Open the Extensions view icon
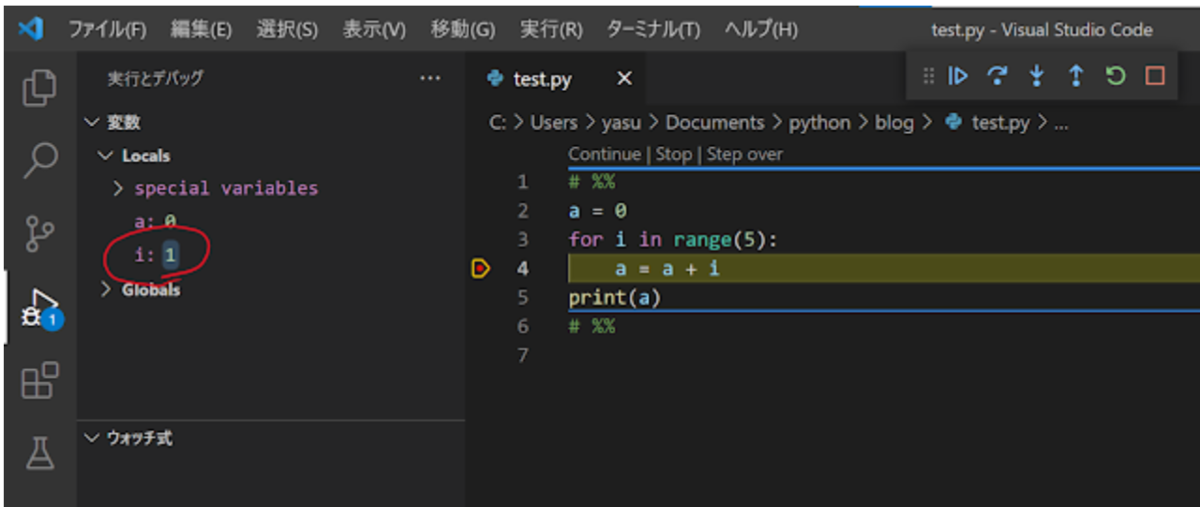This screenshot has width=1200, height=507. pyautogui.click(x=39, y=381)
